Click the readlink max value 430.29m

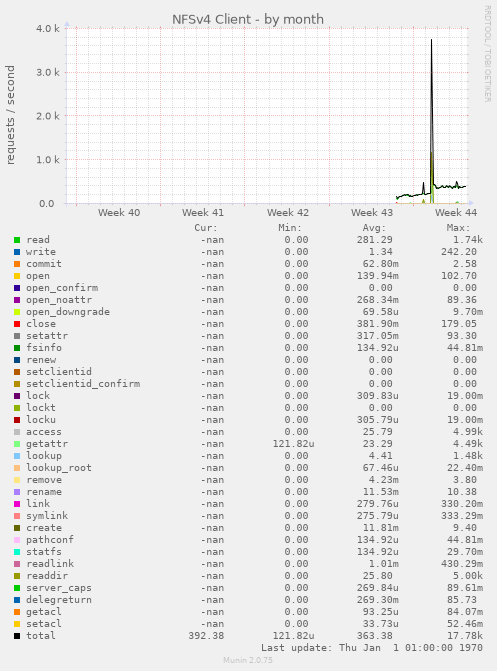point(462,564)
